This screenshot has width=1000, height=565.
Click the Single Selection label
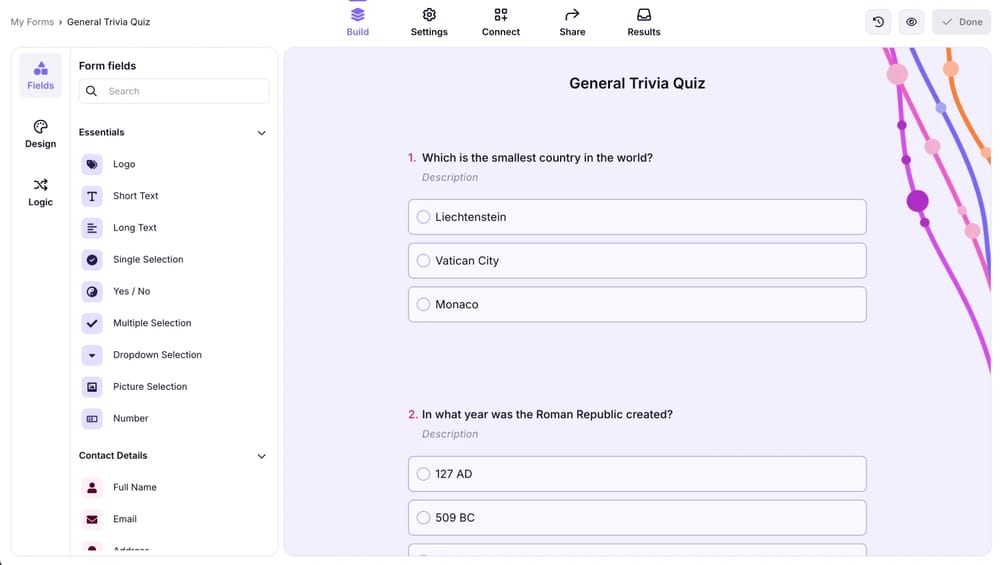(x=148, y=260)
